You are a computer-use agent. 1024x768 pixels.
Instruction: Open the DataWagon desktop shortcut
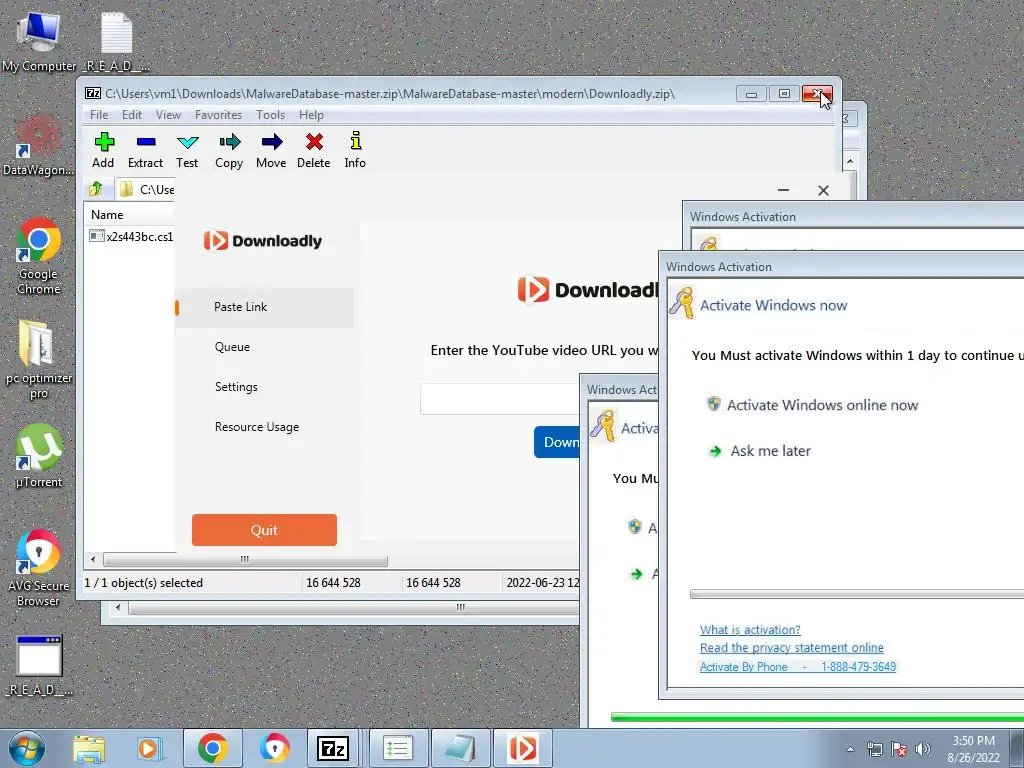39,145
